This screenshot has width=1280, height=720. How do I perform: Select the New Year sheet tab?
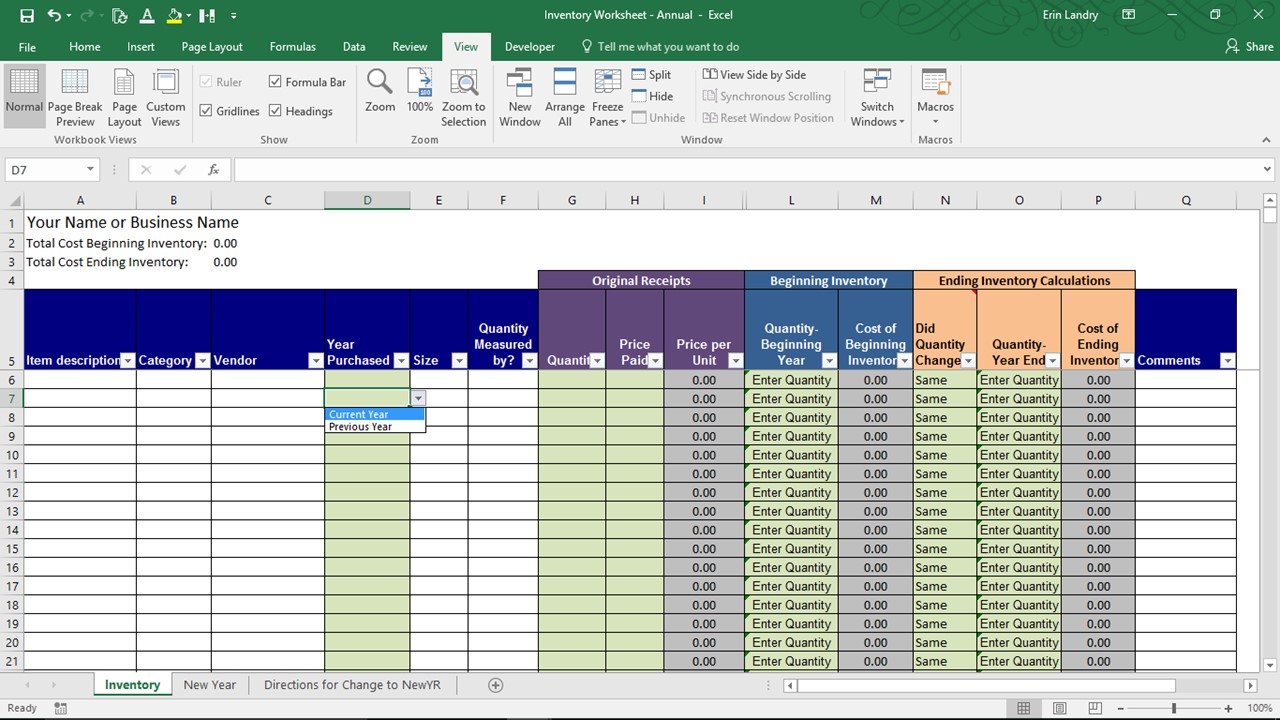[x=210, y=685]
